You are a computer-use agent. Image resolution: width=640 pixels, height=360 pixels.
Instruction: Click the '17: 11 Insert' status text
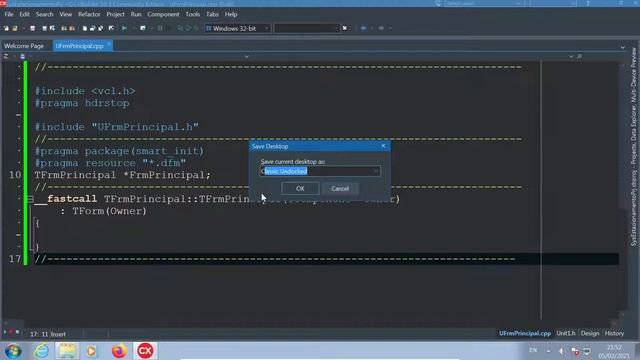tap(48, 334)
